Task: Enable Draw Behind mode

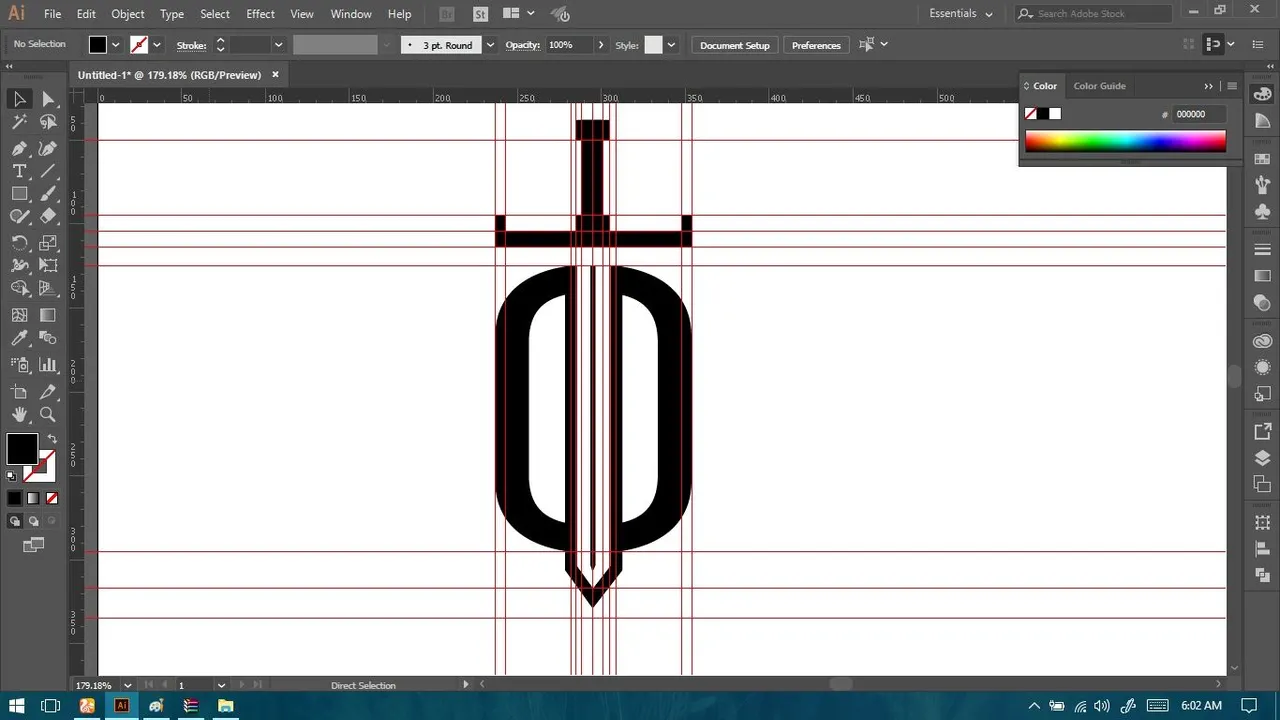Action: click(34, 521)
